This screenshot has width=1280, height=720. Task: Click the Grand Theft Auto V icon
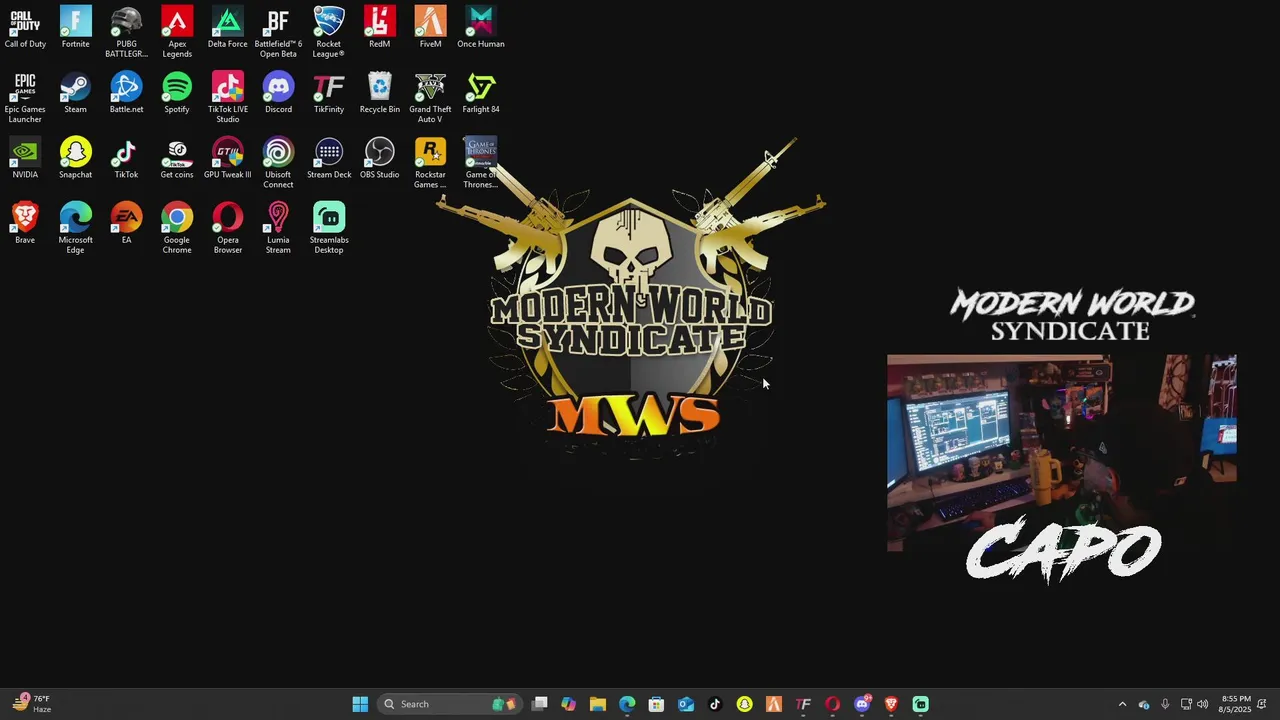coord(430,98)
